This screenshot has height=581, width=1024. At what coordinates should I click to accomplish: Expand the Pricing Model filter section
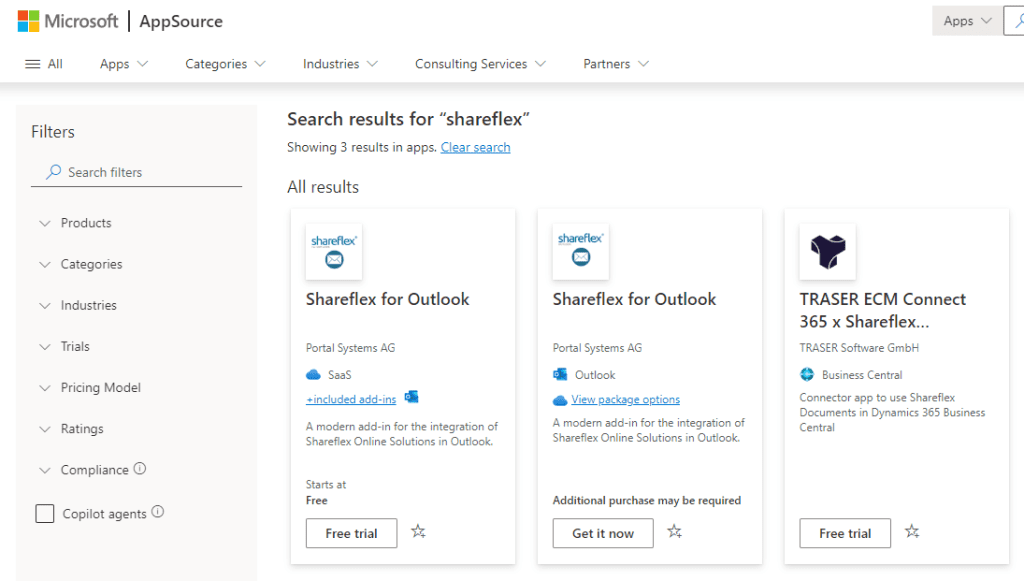(x=89, y=388)
